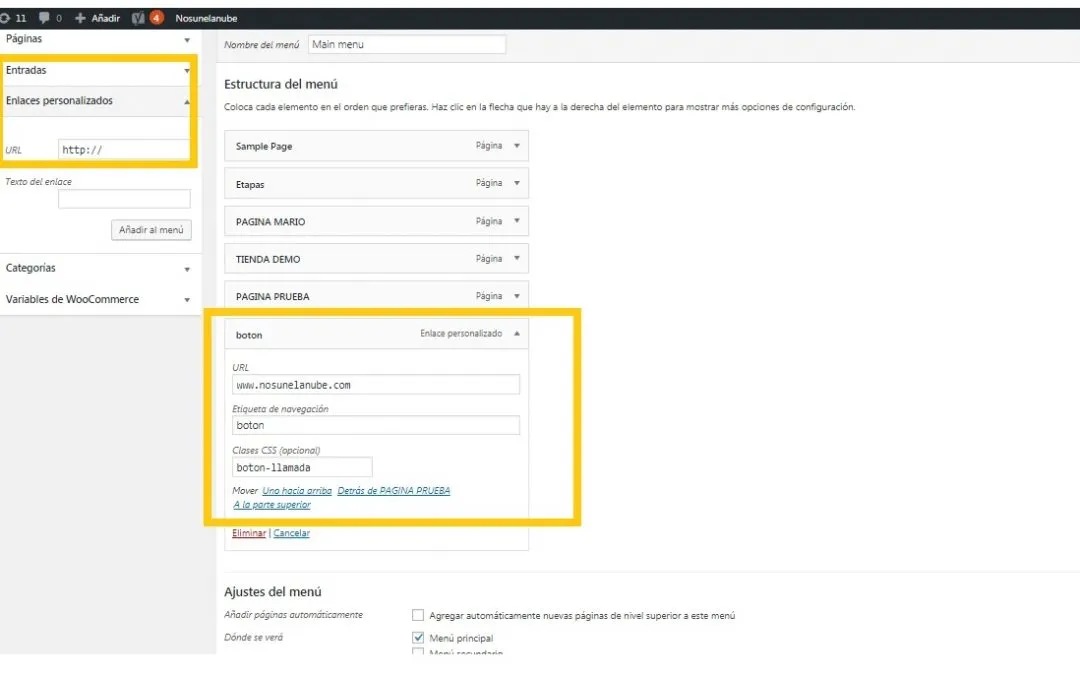Expand the Sample Page item arrow
Image resolution: width=1080 pixels, height=675 pixels.
[x=517, y=146]
